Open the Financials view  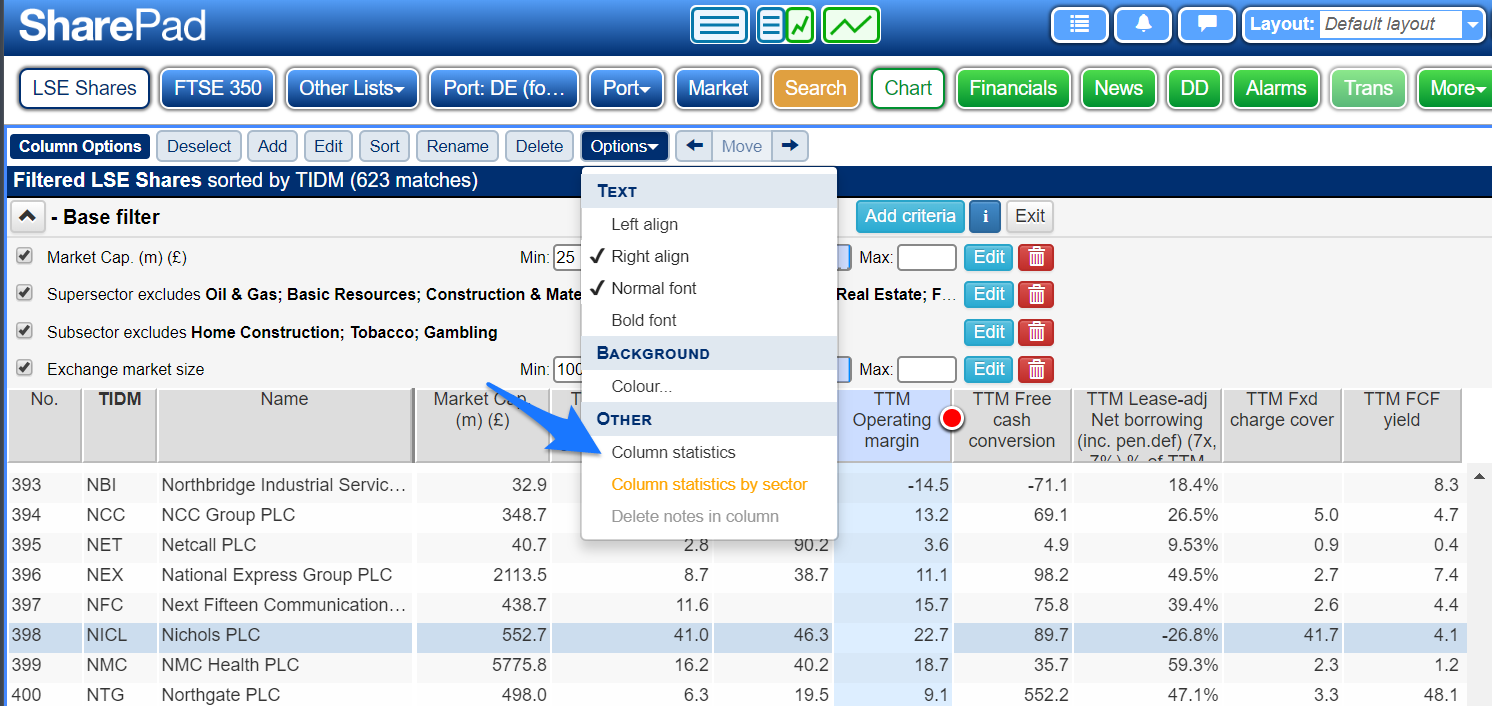1013,88
